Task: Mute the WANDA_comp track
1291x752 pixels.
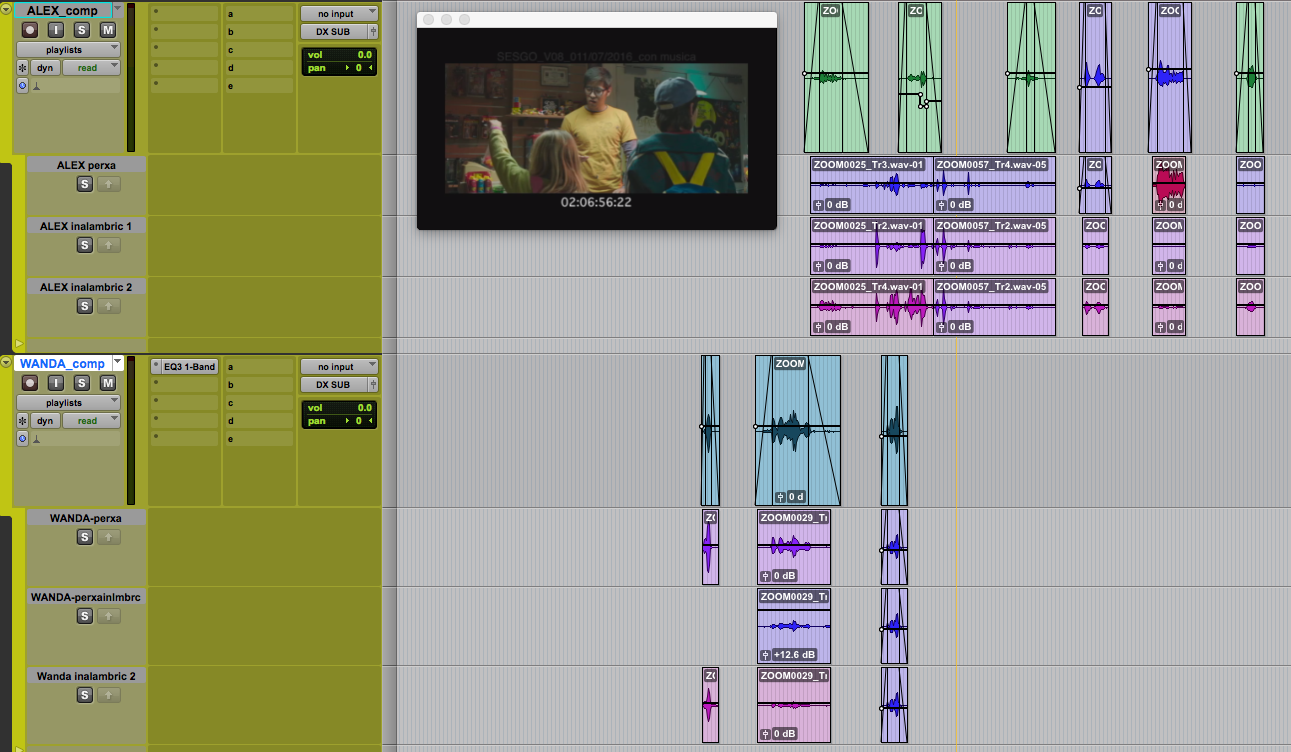Action: 107,383
